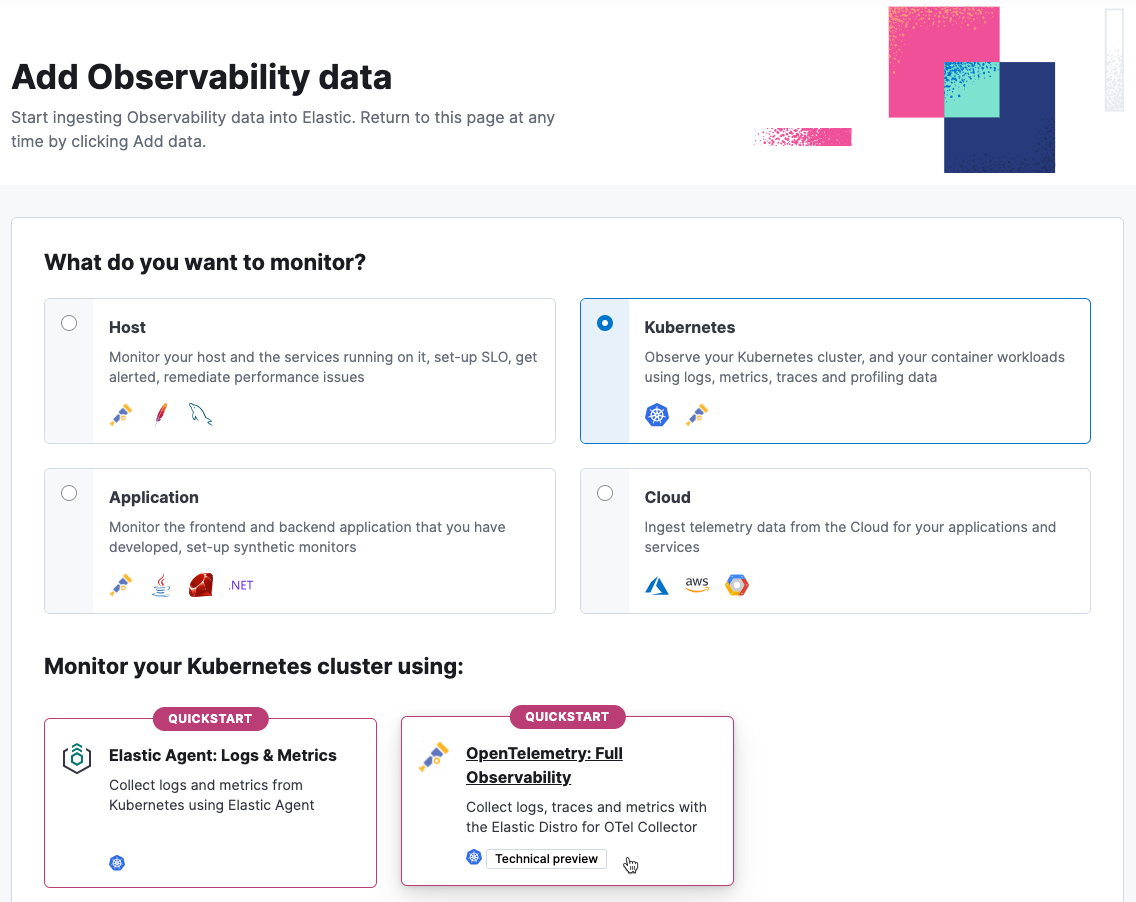Click the Google Cloud logo icon
The width and height of the screenshot is (1136, 902).
point(737,585)
